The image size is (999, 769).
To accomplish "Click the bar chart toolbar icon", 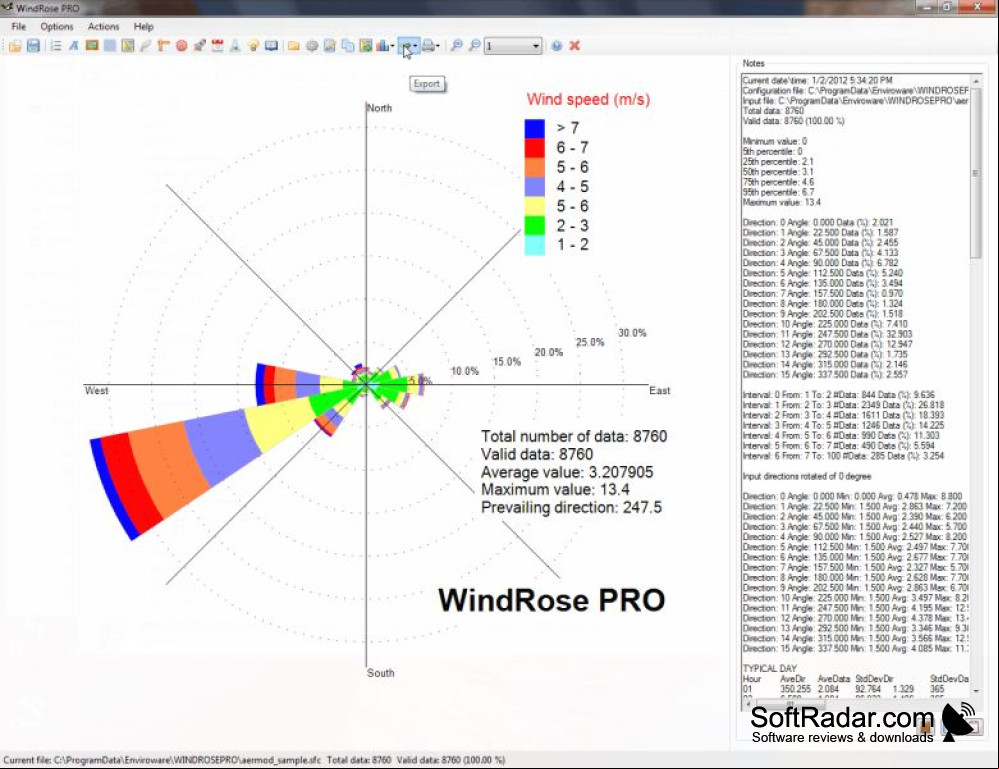I will point(382,46).
